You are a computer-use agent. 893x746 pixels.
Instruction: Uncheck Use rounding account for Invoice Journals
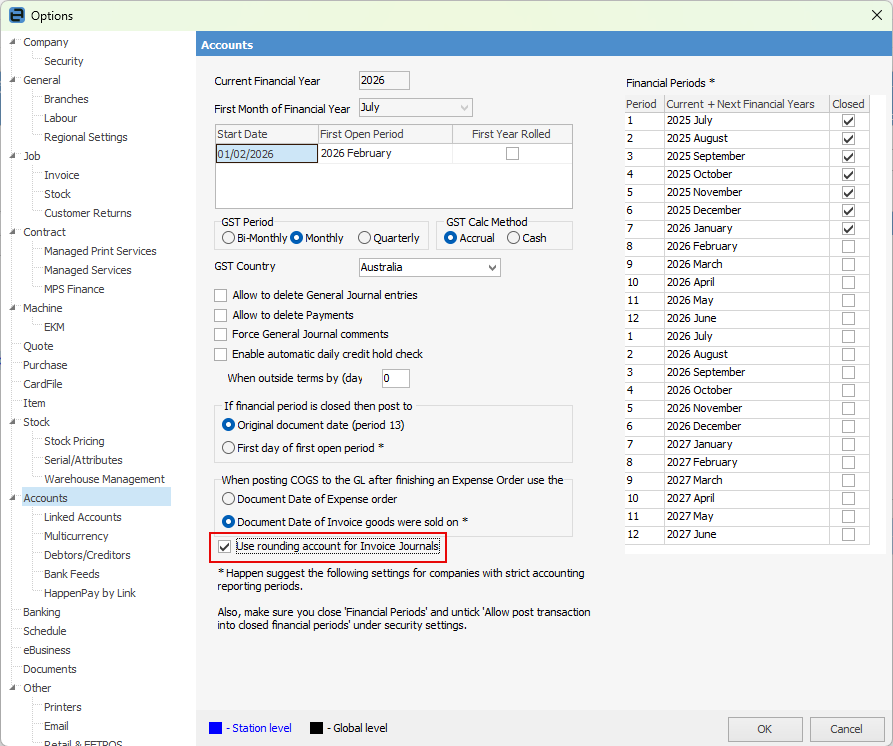[x=224, y=547]
